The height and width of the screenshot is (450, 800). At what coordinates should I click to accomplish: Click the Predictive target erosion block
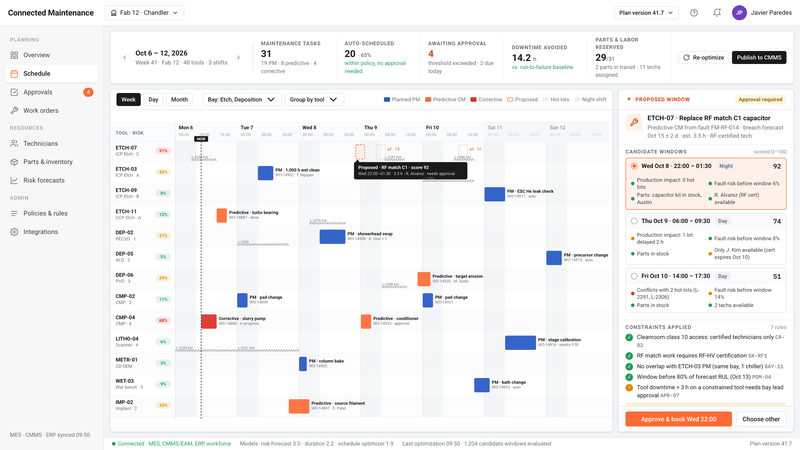click(423, 279)
